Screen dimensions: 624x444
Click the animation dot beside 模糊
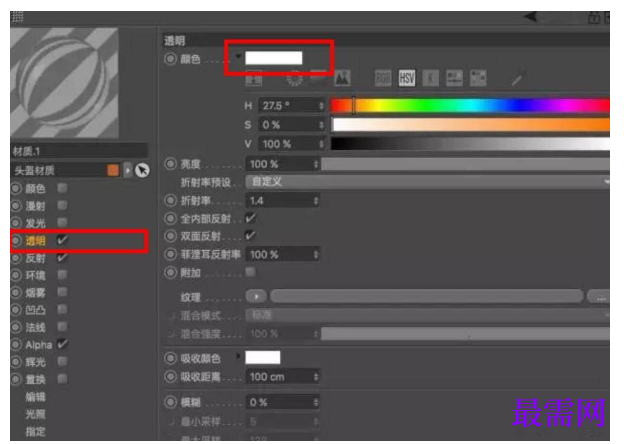pos(170,402)
